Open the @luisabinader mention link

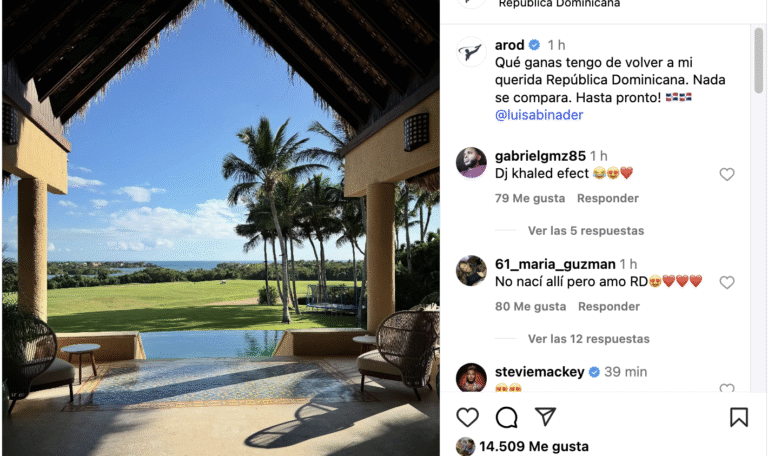539,115
